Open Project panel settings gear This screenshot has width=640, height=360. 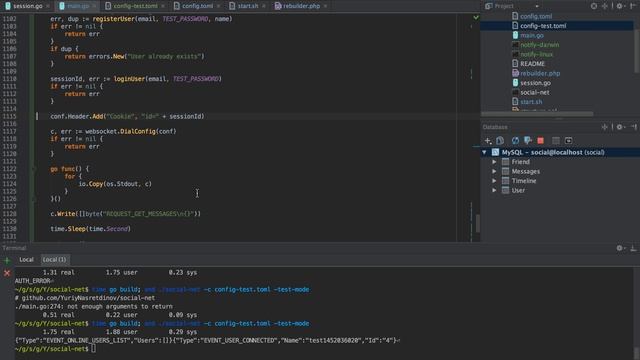click(620, 6)
